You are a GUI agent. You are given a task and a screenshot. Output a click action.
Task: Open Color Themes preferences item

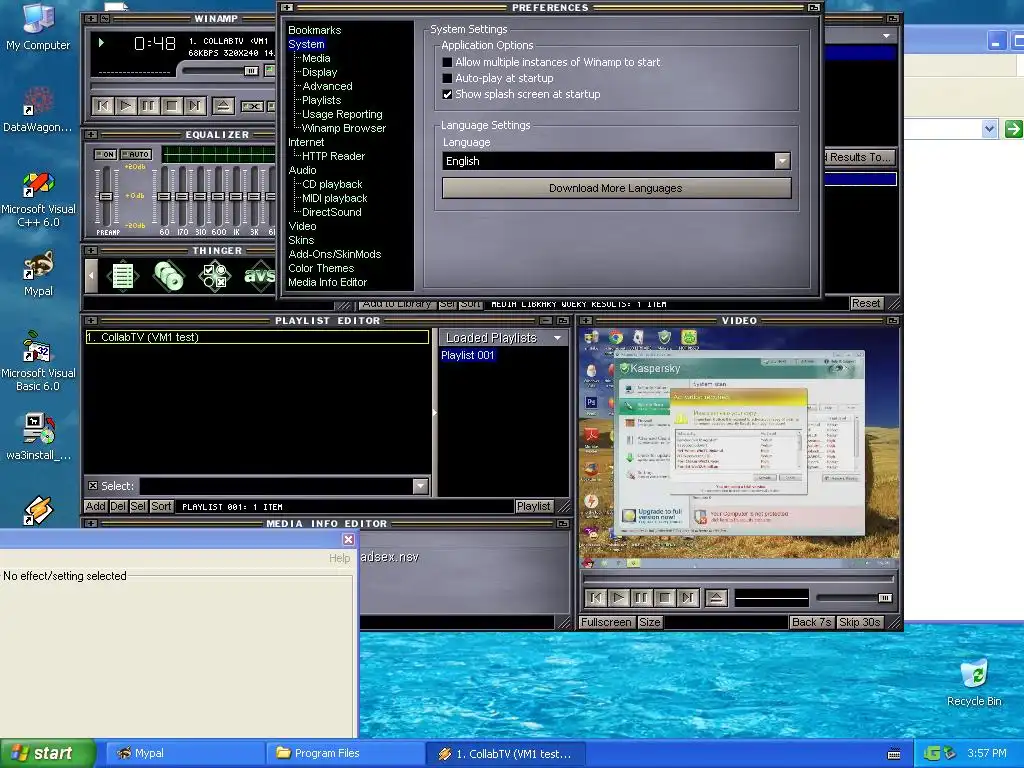[321, 268]
